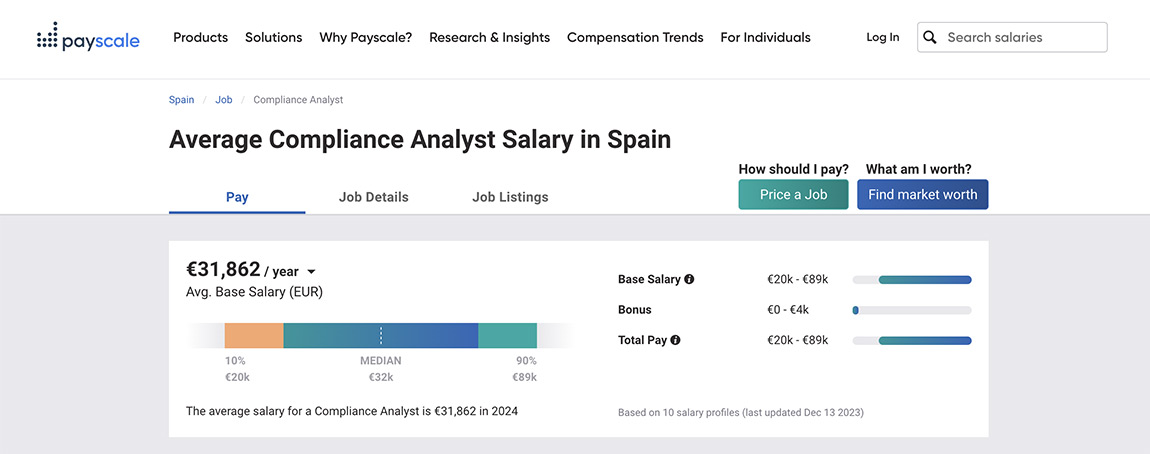1150x454 pixels.
Task: Open the Products menu
Action: click(x=200, y=37)
